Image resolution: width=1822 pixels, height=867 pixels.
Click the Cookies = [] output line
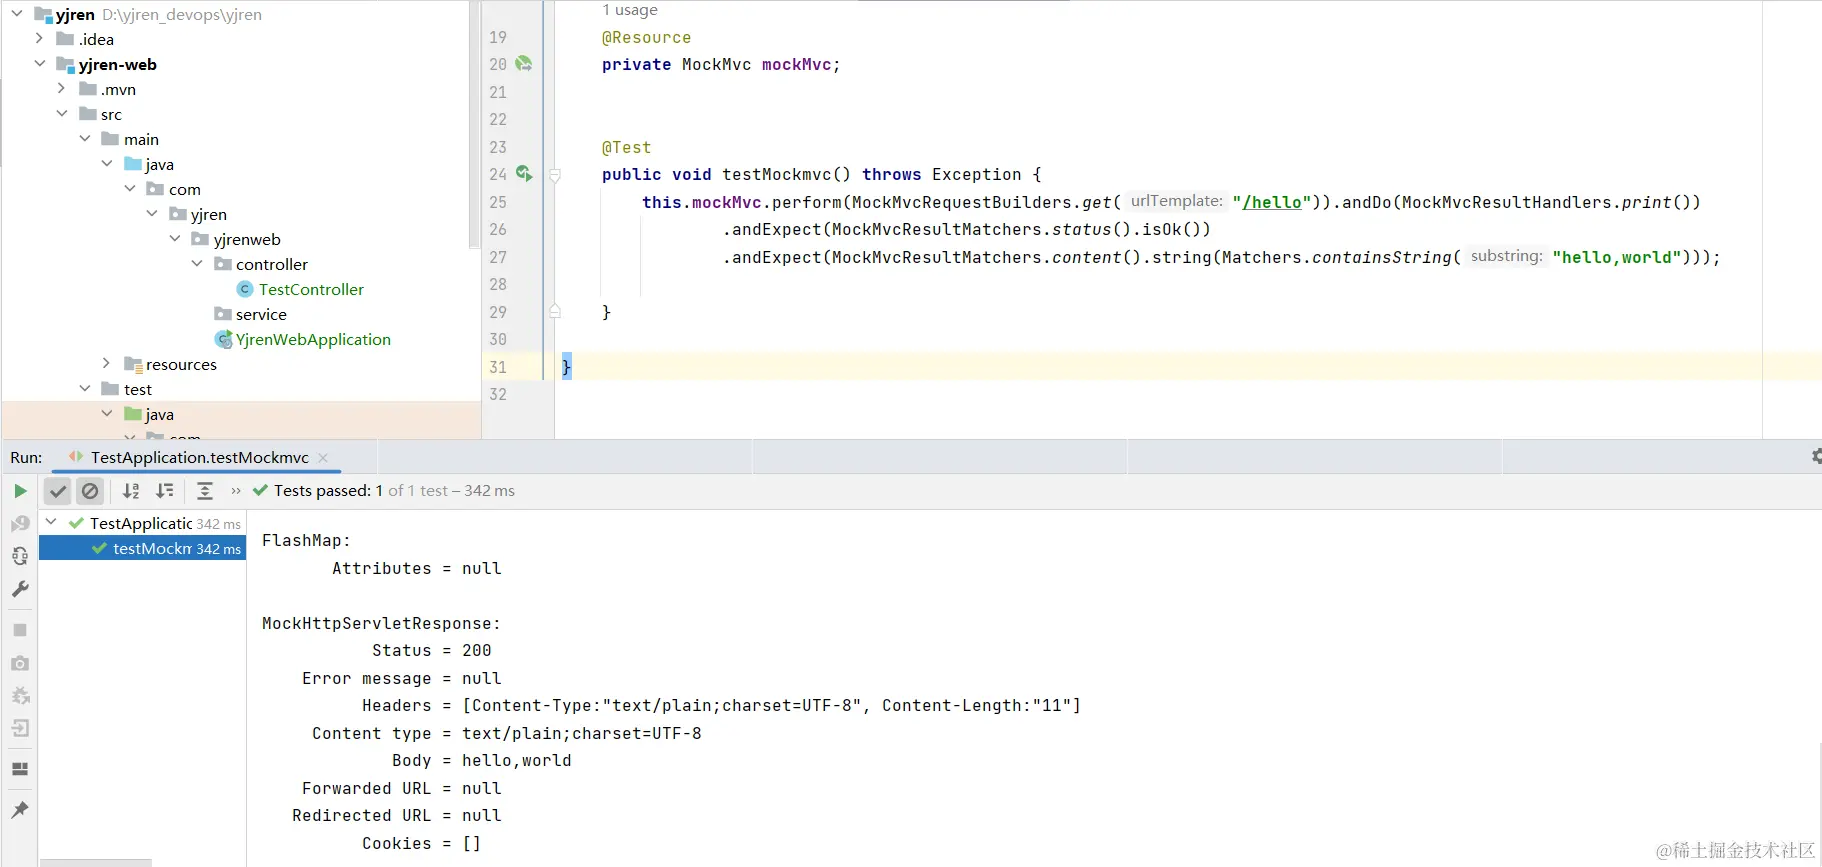[421, 844]
